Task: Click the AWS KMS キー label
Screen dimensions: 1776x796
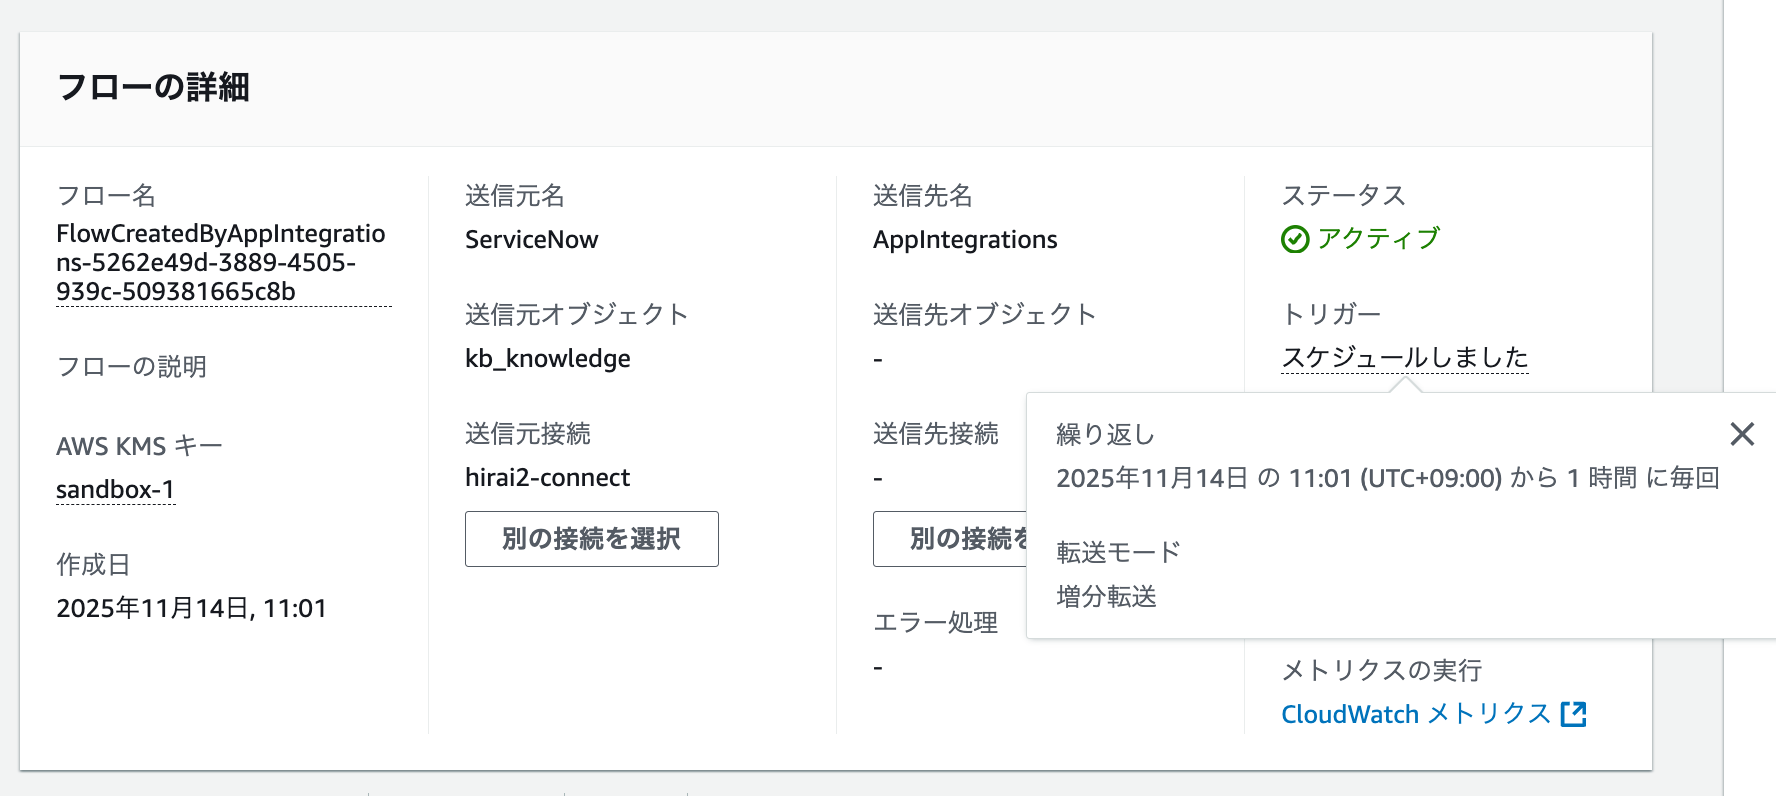Action: coord(139,446)
